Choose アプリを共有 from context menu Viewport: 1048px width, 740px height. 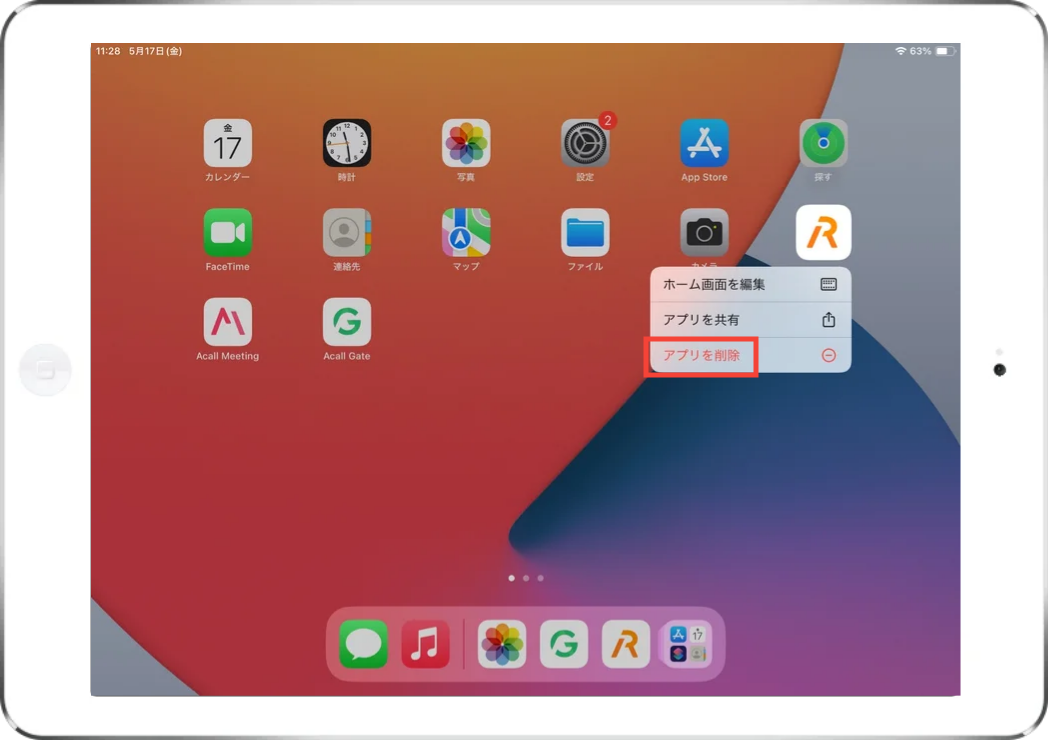pyautogui.click(x=751, y=320)
